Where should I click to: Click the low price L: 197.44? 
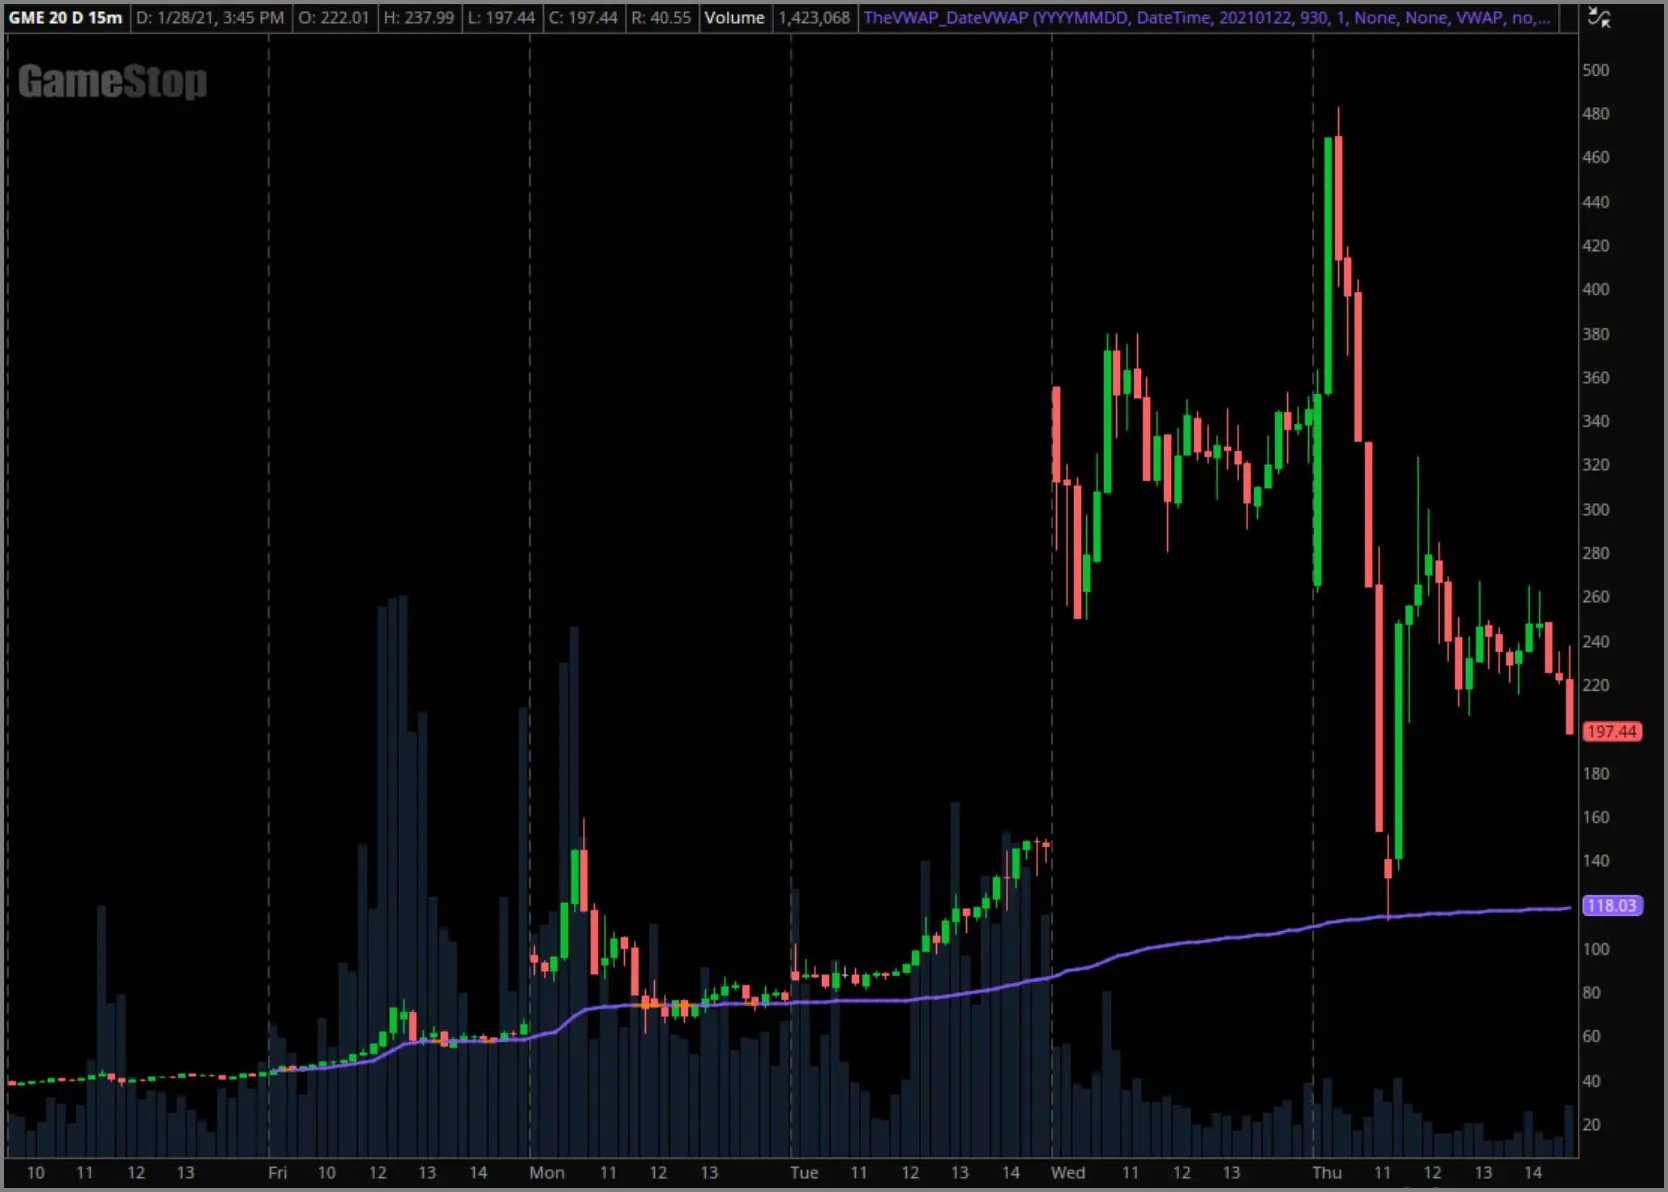(x=501, y=18)
